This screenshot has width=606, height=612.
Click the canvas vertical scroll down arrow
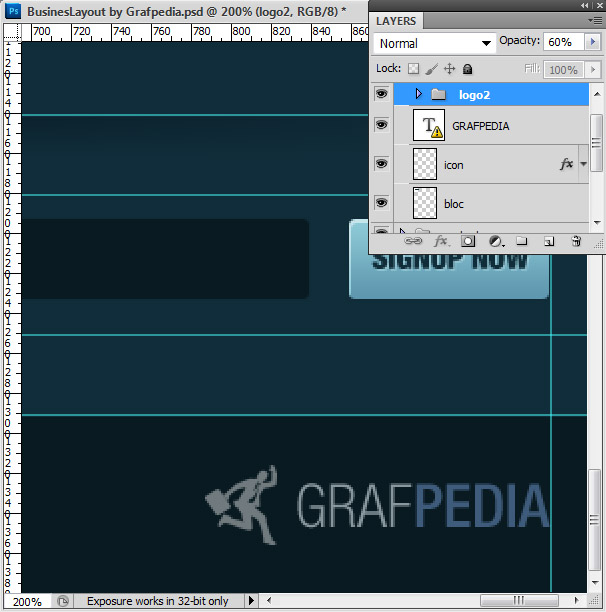click(595, 582)
